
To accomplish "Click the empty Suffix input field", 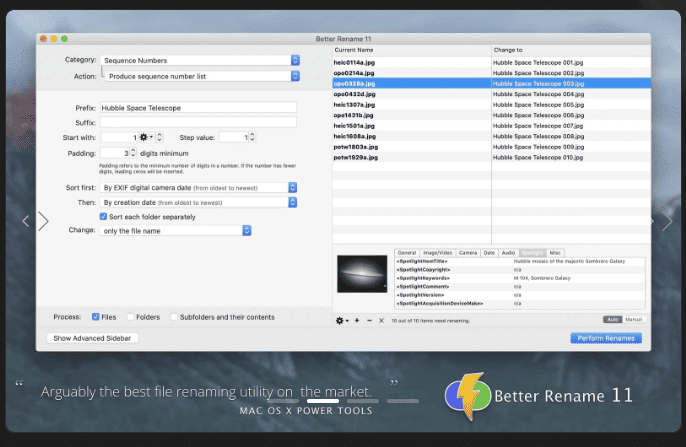I will 198,122.
